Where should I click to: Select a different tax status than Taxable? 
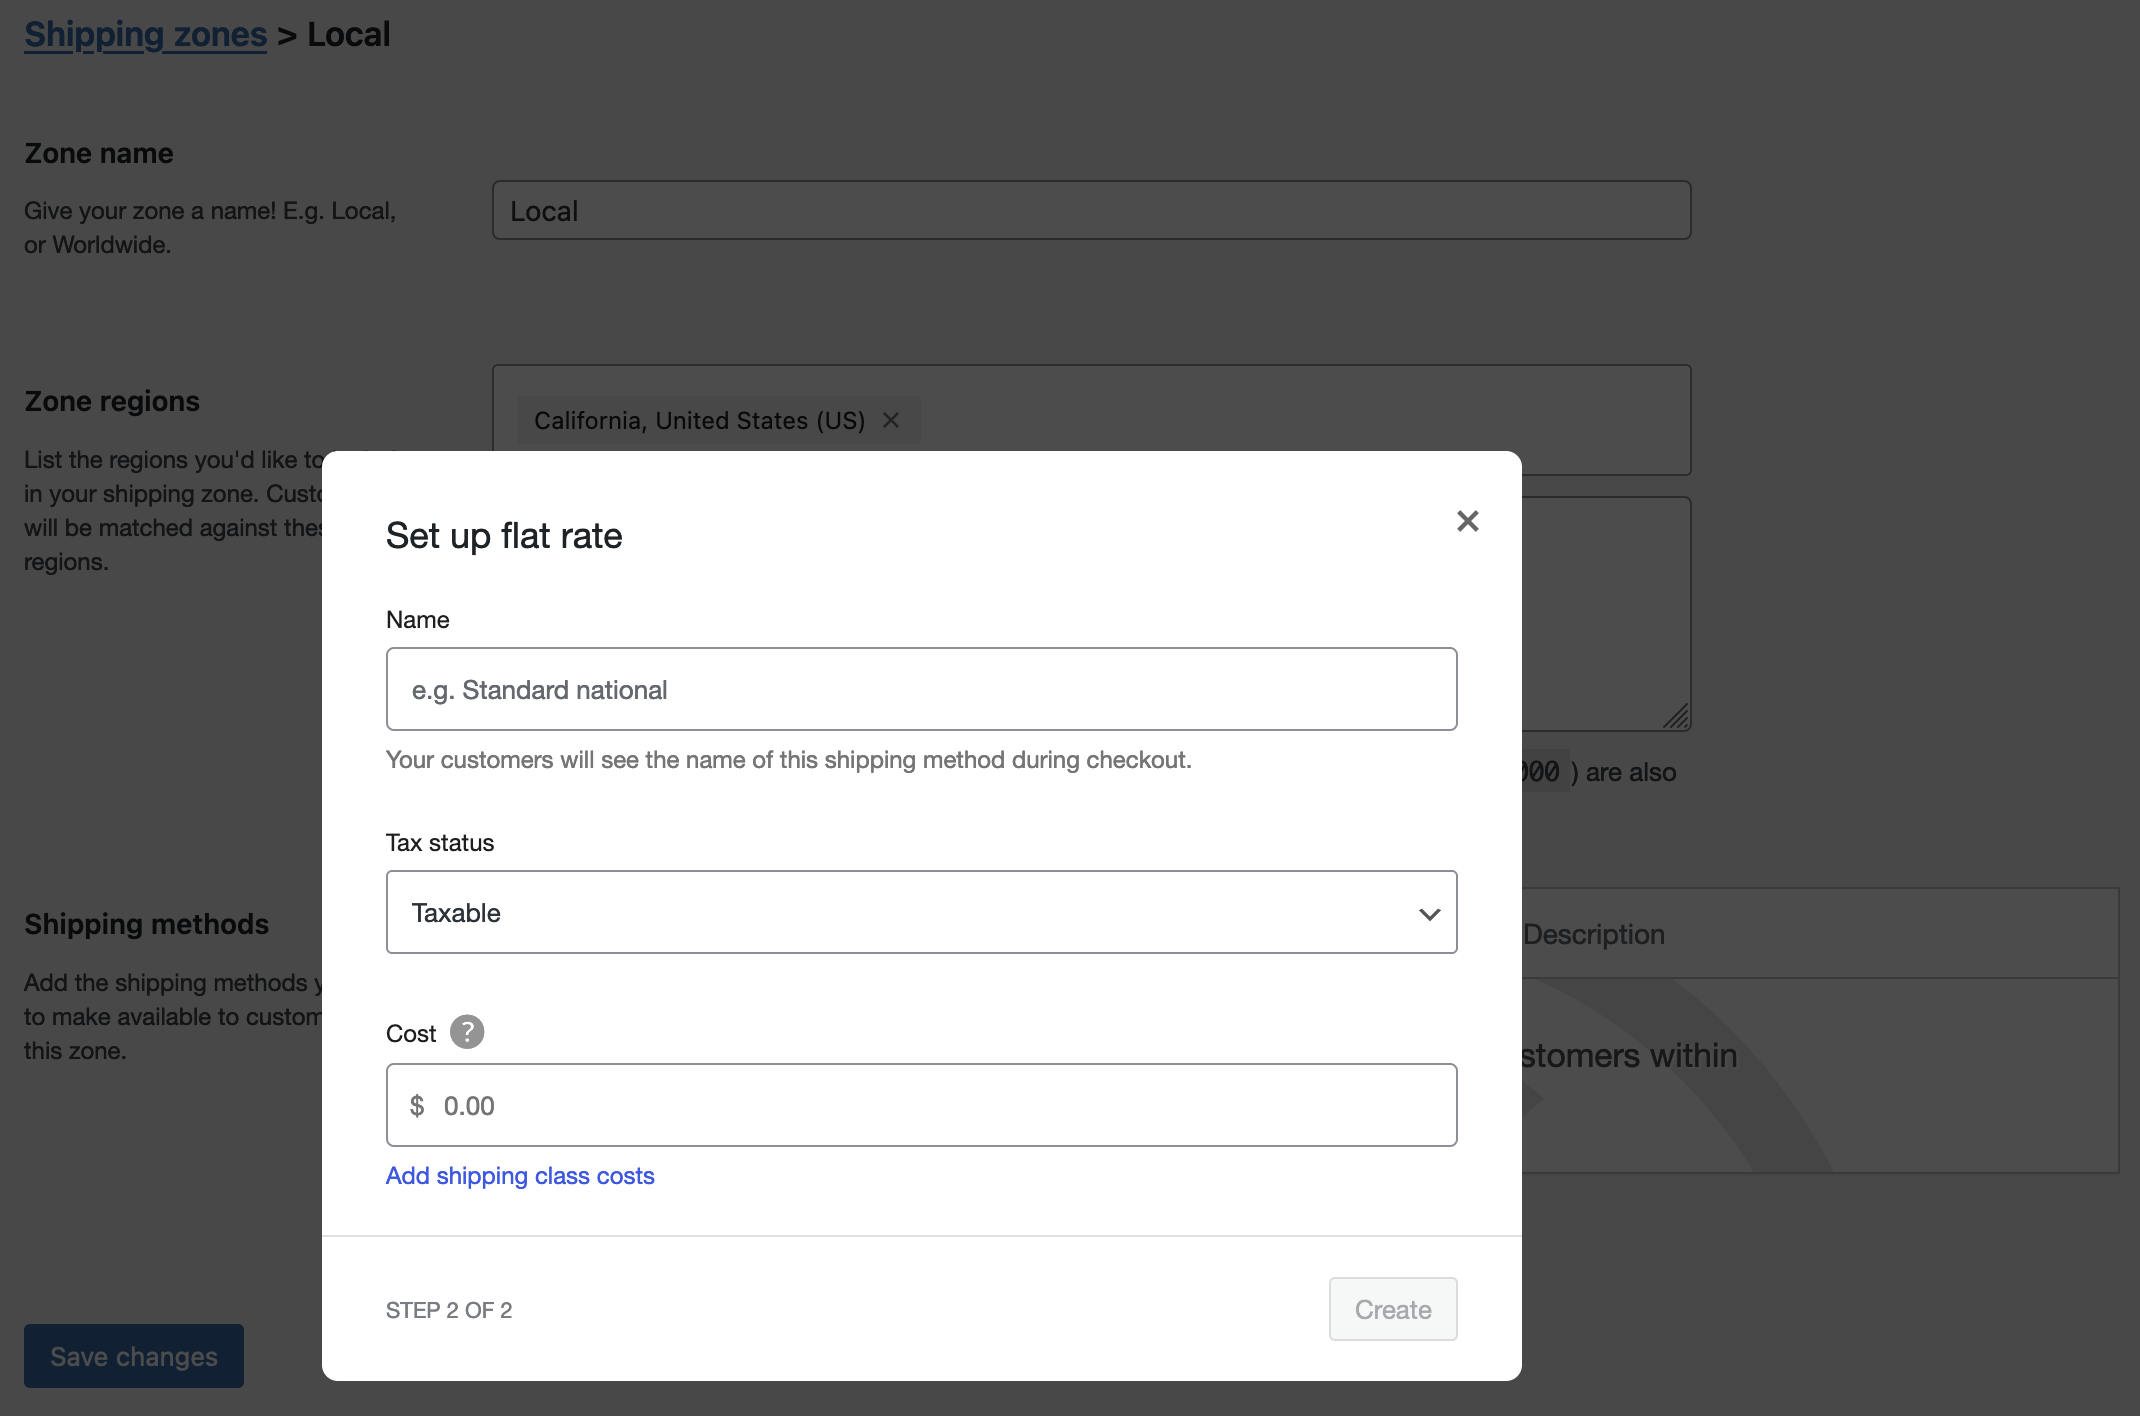pos(921,912)
